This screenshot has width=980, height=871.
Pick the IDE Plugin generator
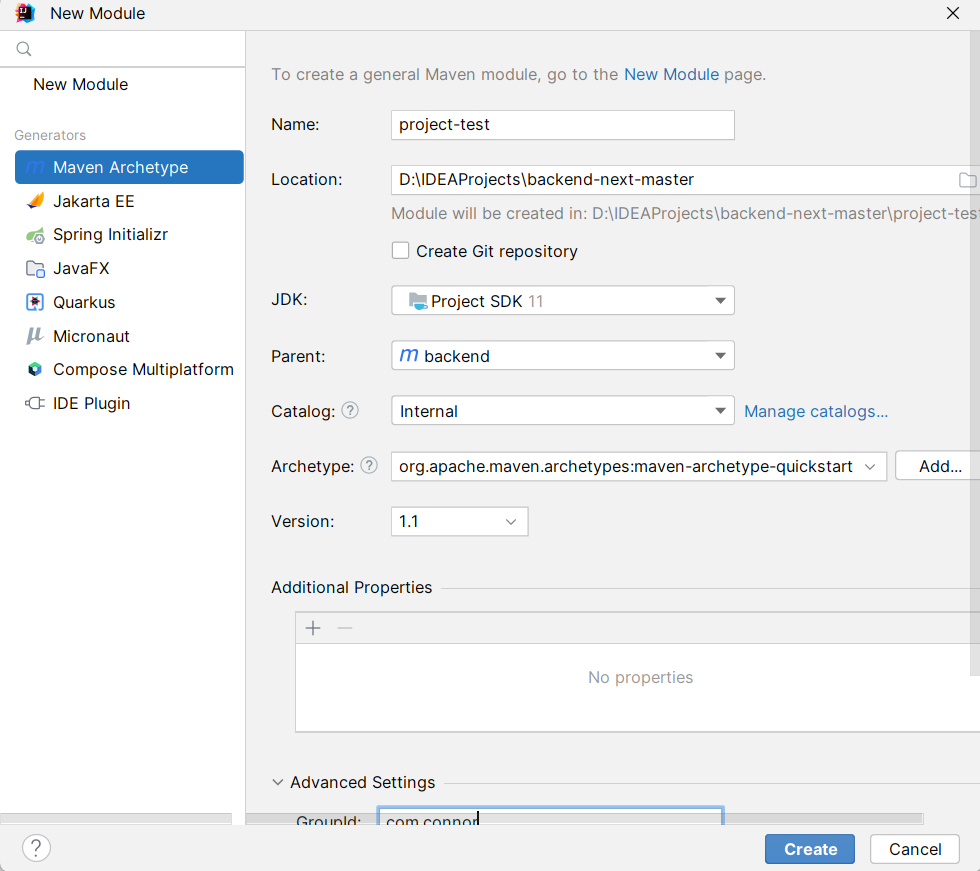point(91,403)
